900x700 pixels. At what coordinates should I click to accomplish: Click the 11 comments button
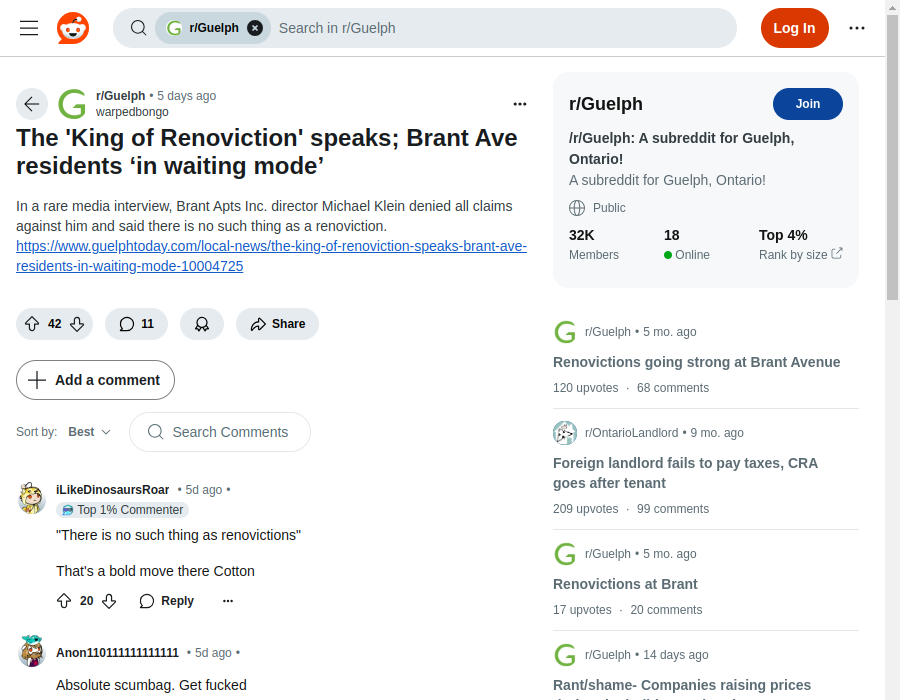click(x=137, y=324)
